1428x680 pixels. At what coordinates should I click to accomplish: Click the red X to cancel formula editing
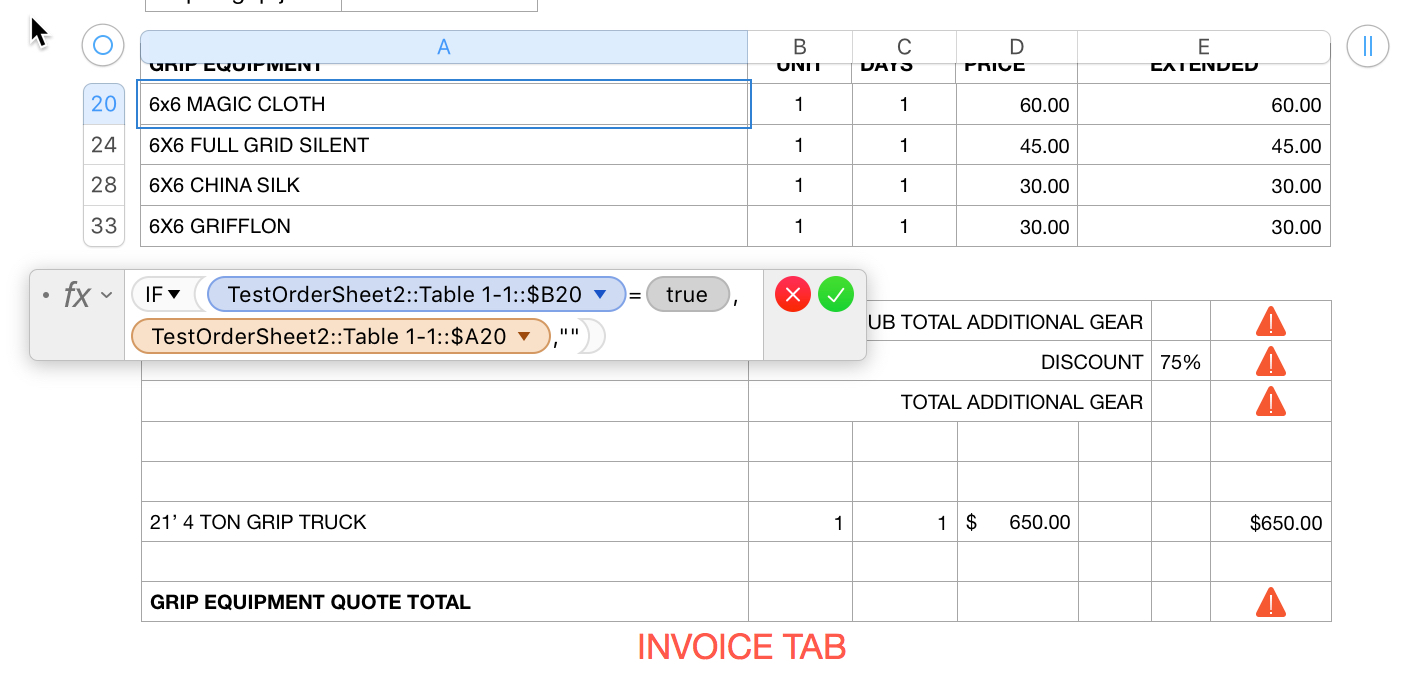coord(792,294)
